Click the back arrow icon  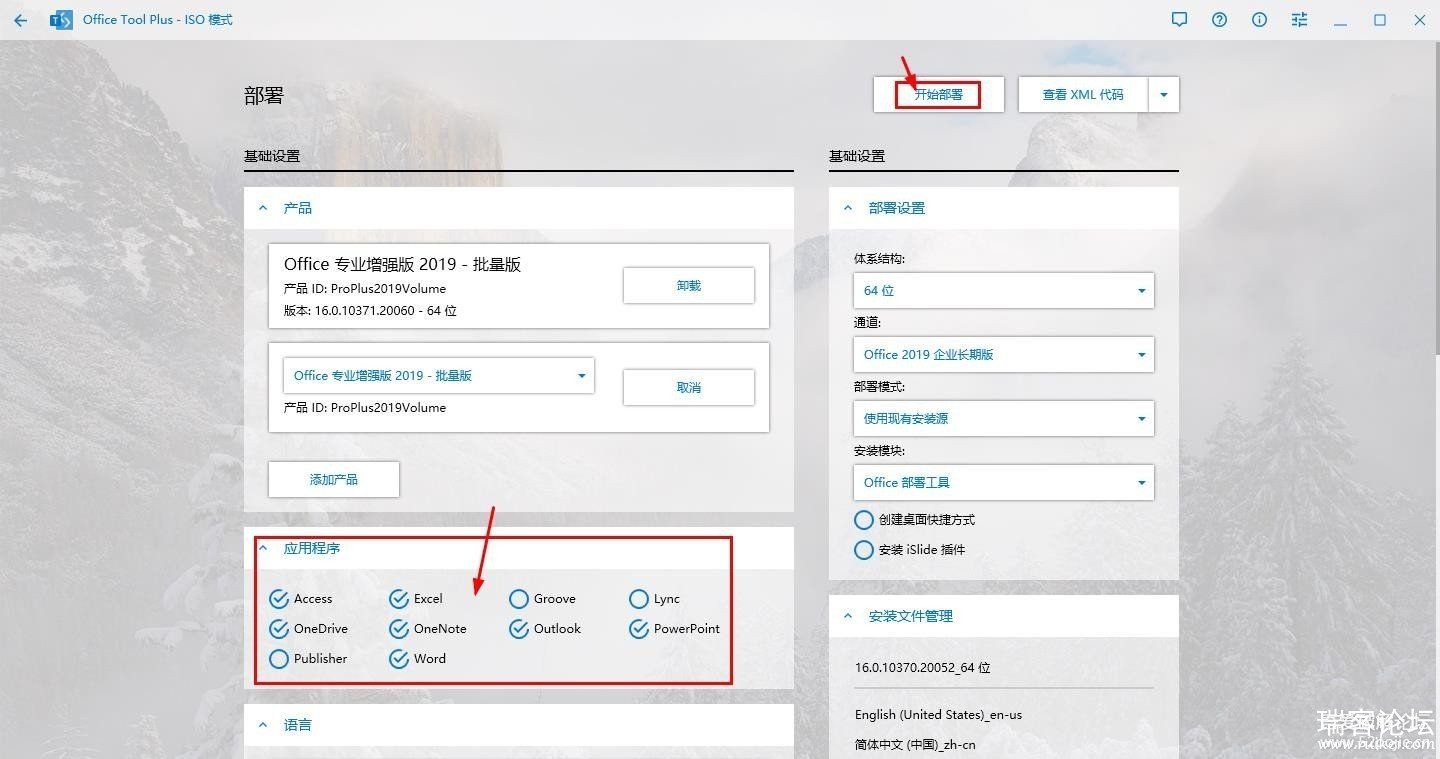click(x=20, y=20)
